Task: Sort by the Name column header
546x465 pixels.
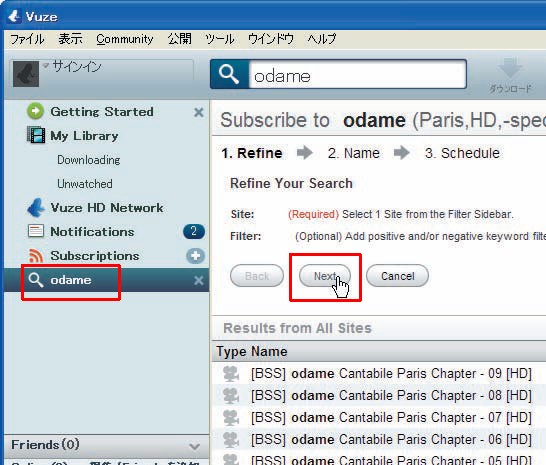Action: coord(269,351)
